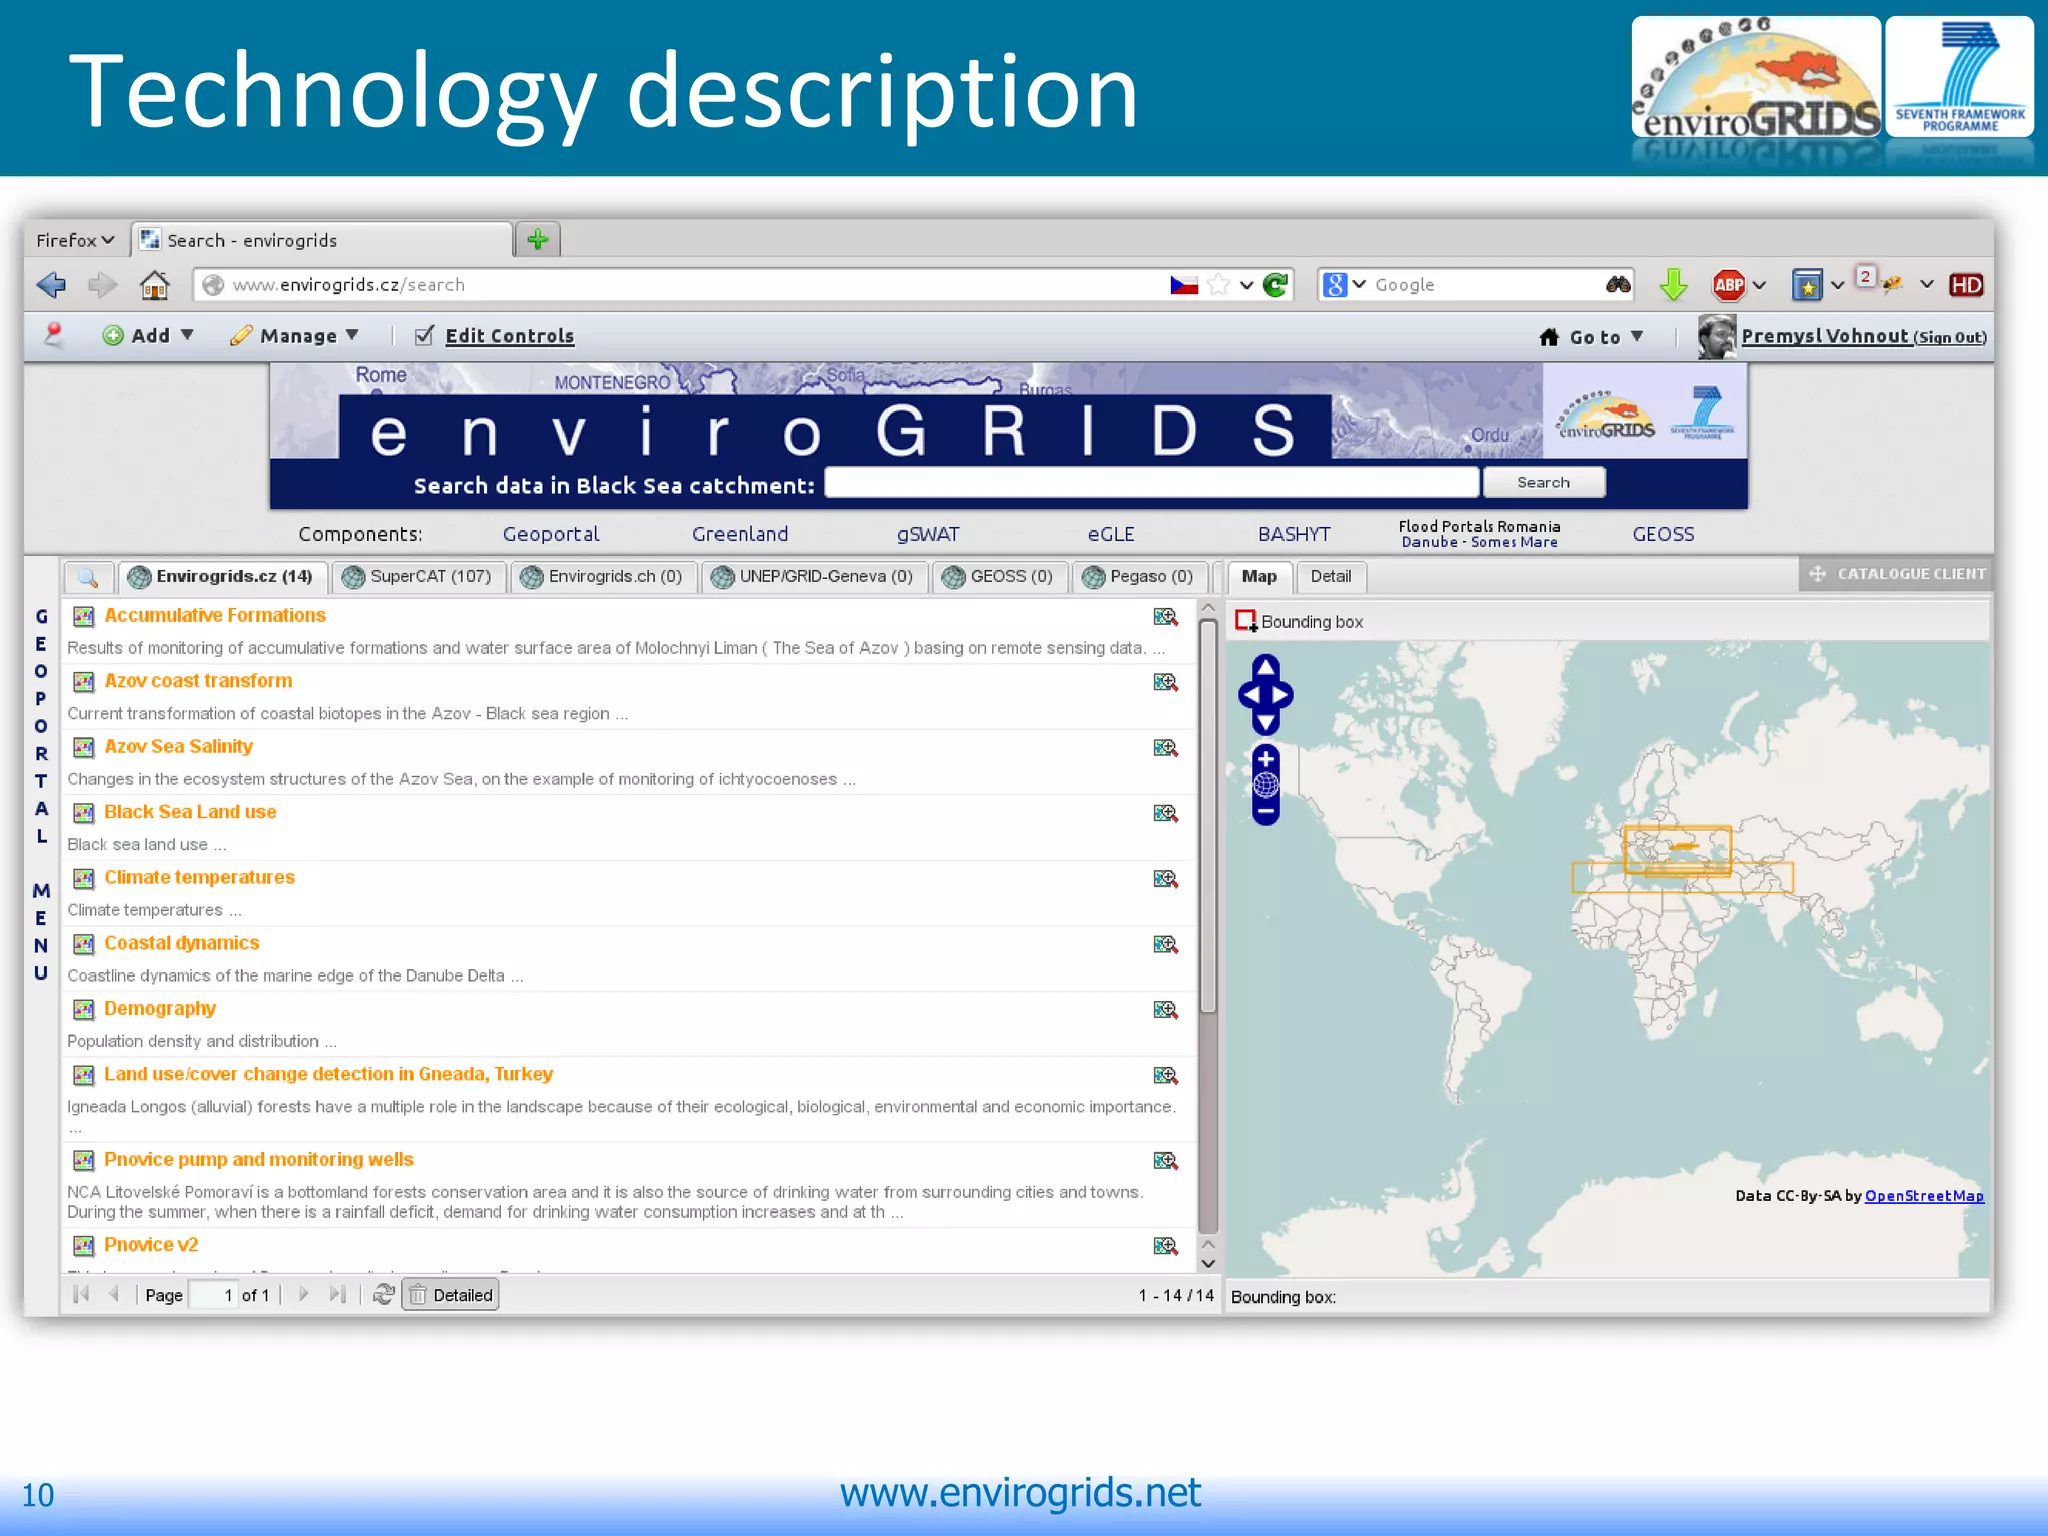The height and width of the screenshot is (1536, 2048).
Task: Open bookmarks icon dropdown arrow
Action: click(1837, 285)
